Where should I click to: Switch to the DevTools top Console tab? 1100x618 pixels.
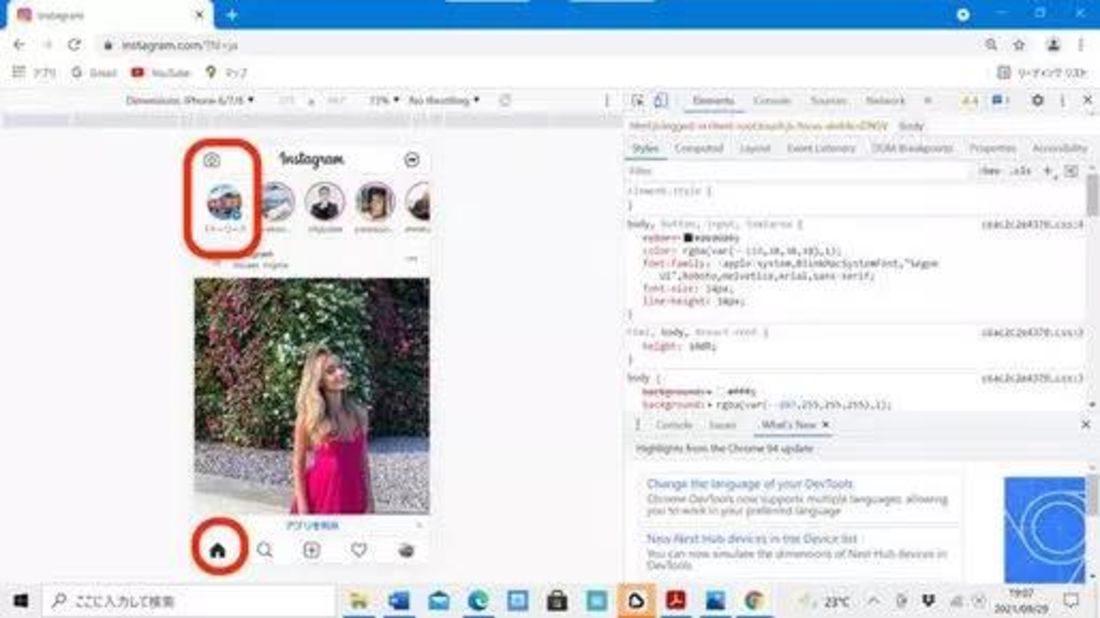coord(772,101)
